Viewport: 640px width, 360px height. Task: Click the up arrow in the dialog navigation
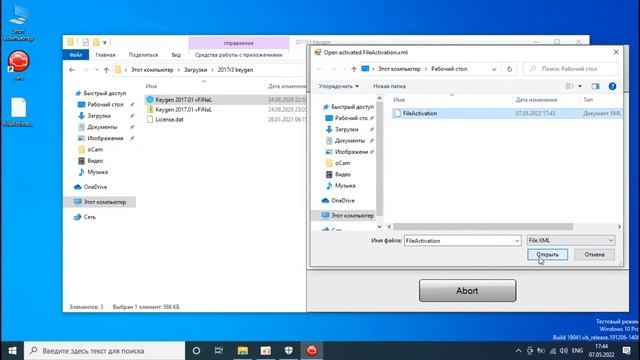click(x=354, y=69)
